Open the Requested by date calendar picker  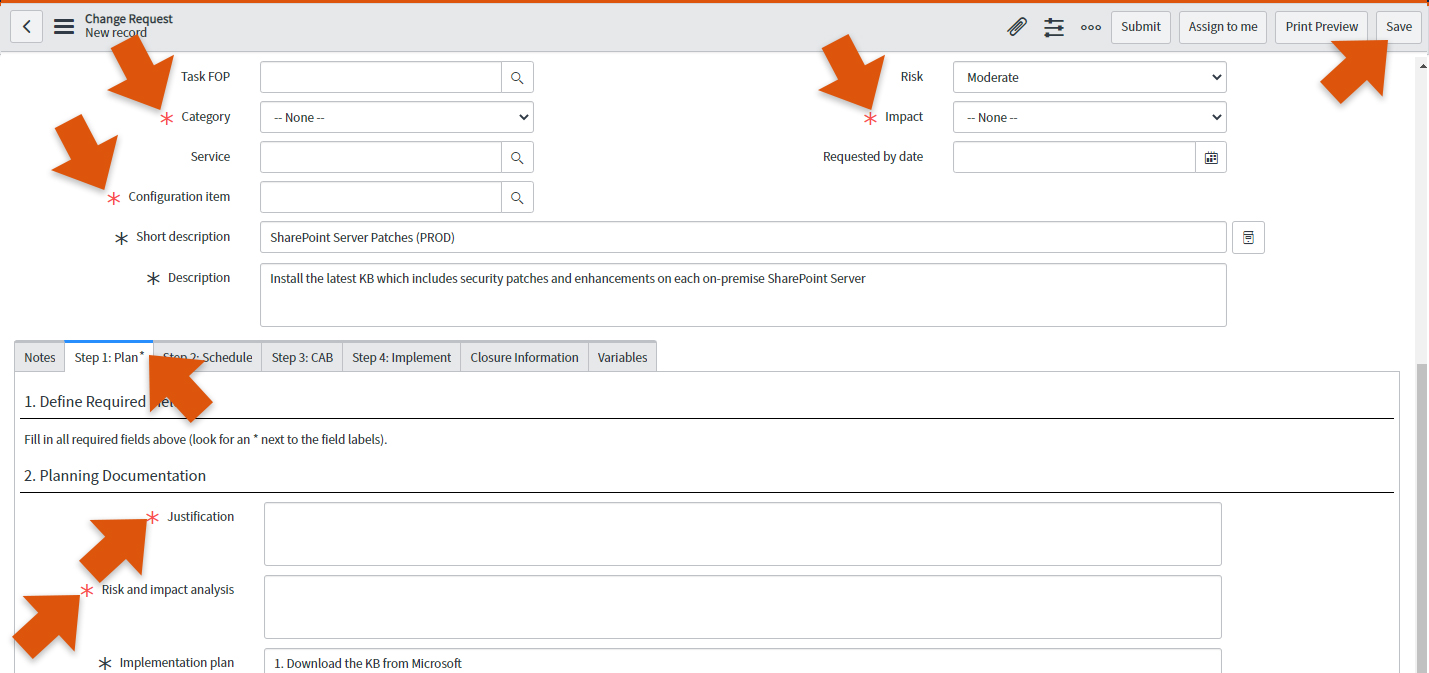[x=1211, y=157]
